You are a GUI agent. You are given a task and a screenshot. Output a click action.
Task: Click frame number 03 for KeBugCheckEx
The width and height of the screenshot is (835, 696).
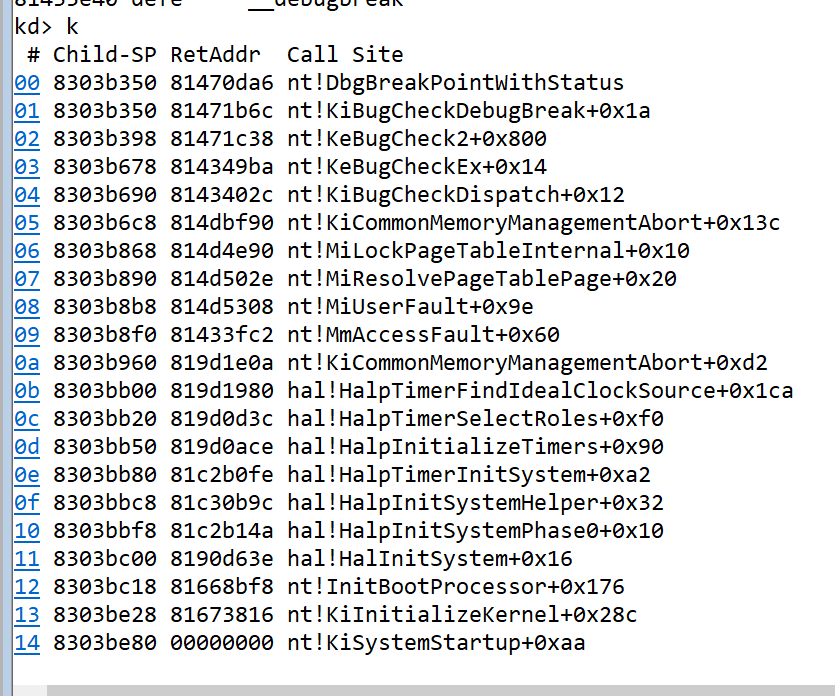(x=27, y=167)
